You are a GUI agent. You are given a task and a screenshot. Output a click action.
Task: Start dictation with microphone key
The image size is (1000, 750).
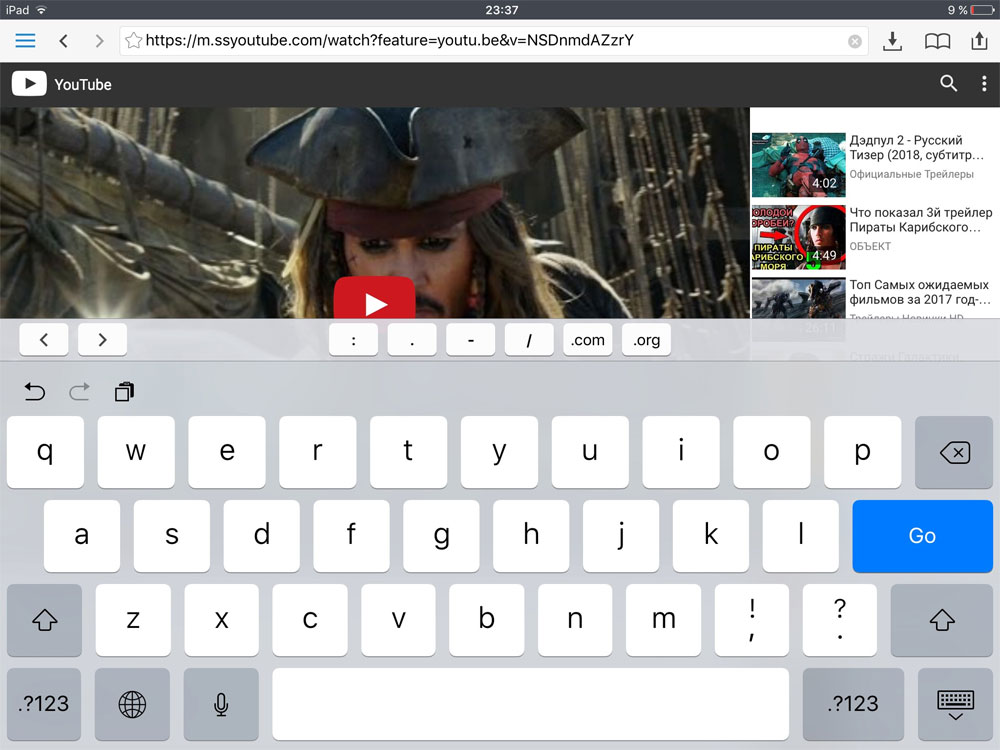pyautogui.click(x=221, y=704)
